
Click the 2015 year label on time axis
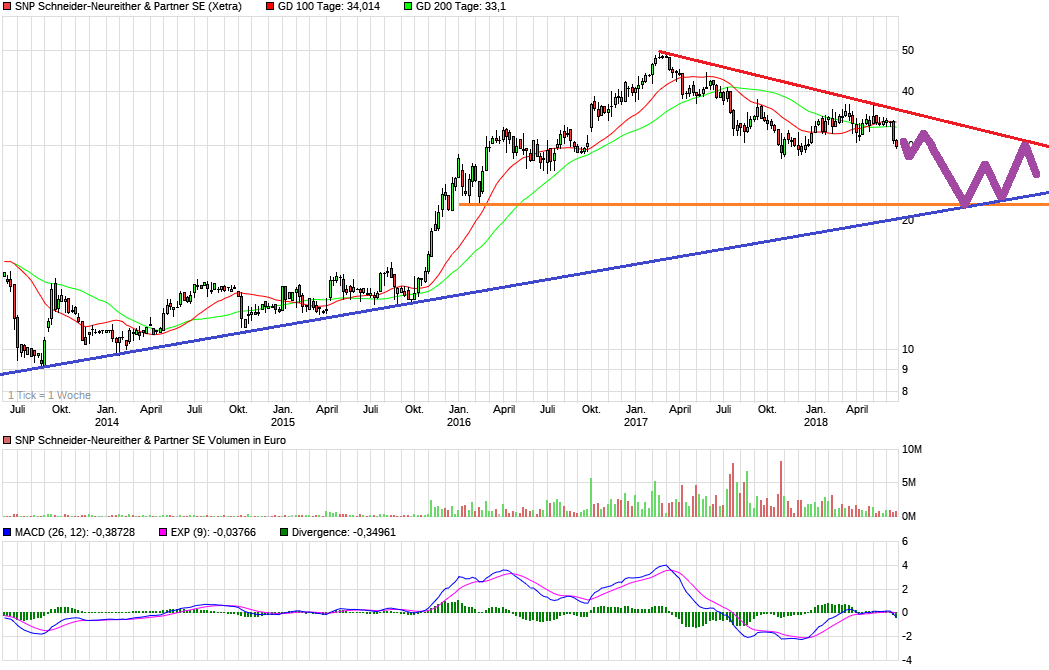click(282, 422)
